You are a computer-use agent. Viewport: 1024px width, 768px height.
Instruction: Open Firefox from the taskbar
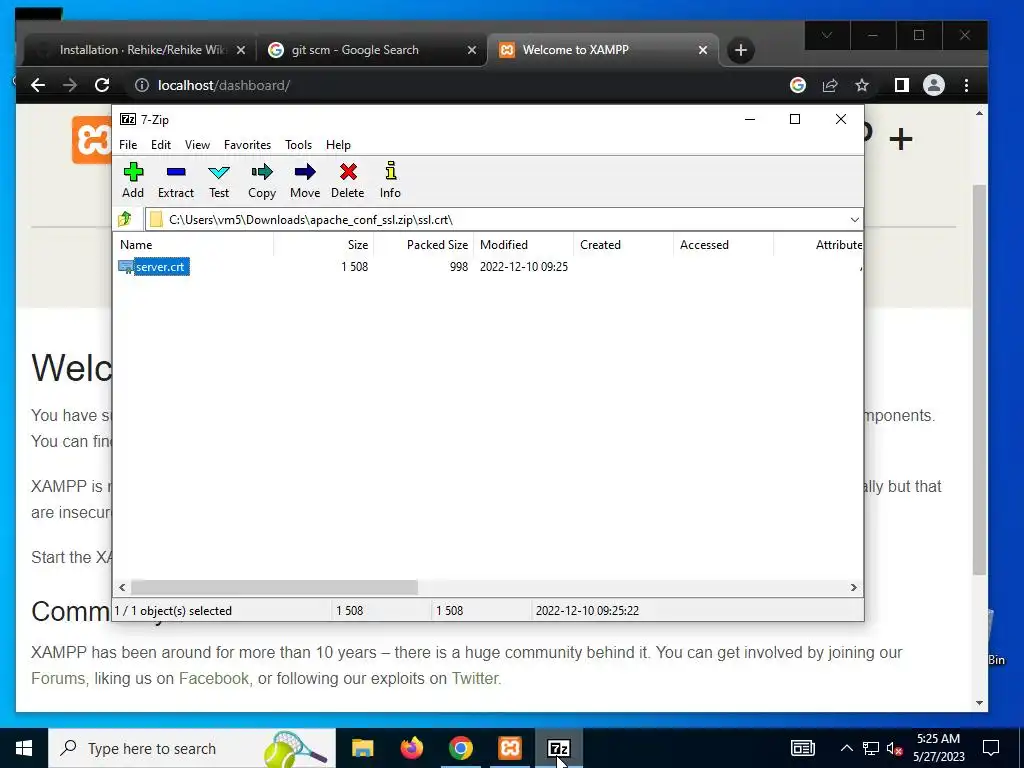point(411,748)
